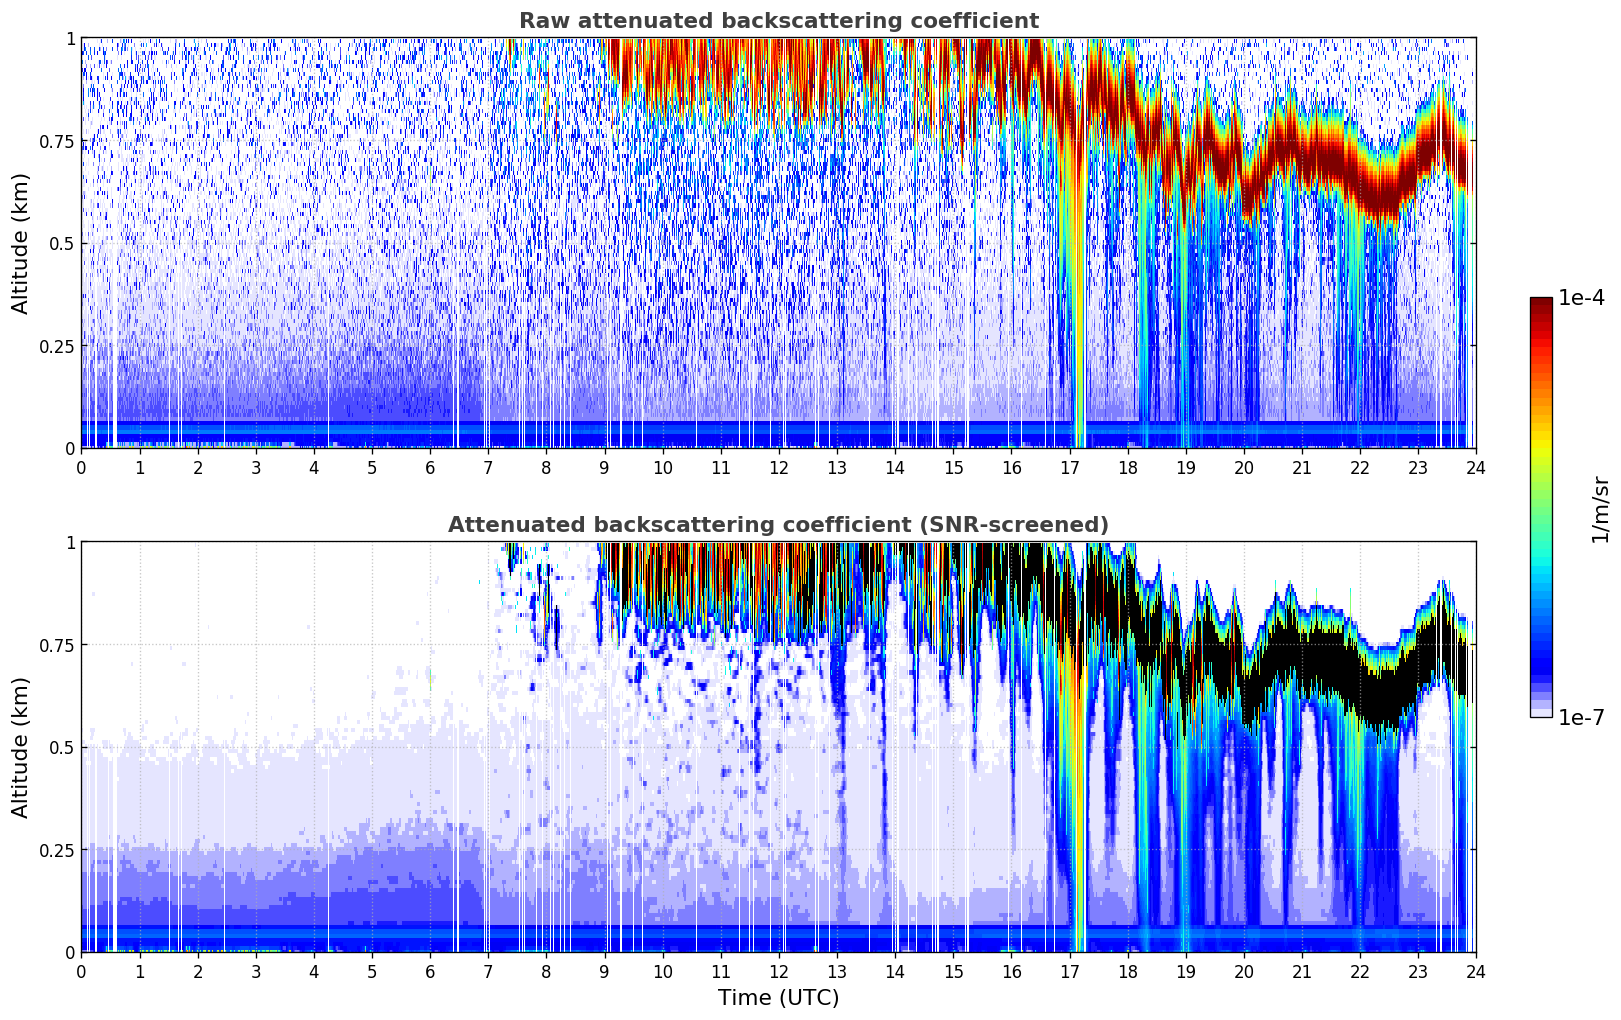1621x1020 pixels.
Task: Click "Altitude (km)" label beside the SNR-screened plot
Action: click(21, 747)
